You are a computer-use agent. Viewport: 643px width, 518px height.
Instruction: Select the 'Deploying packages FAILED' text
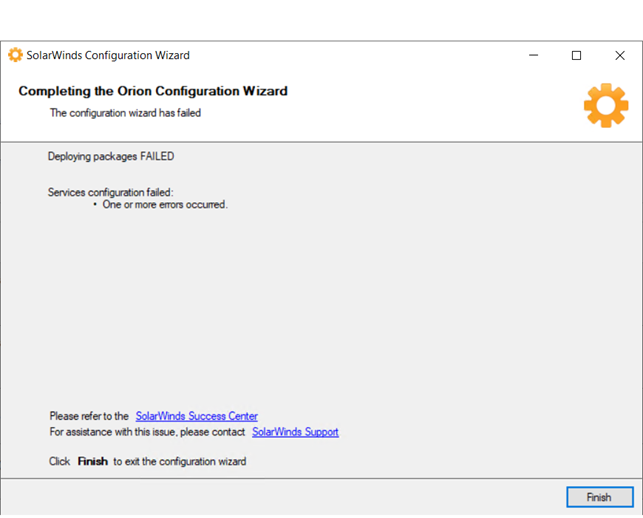111,156
